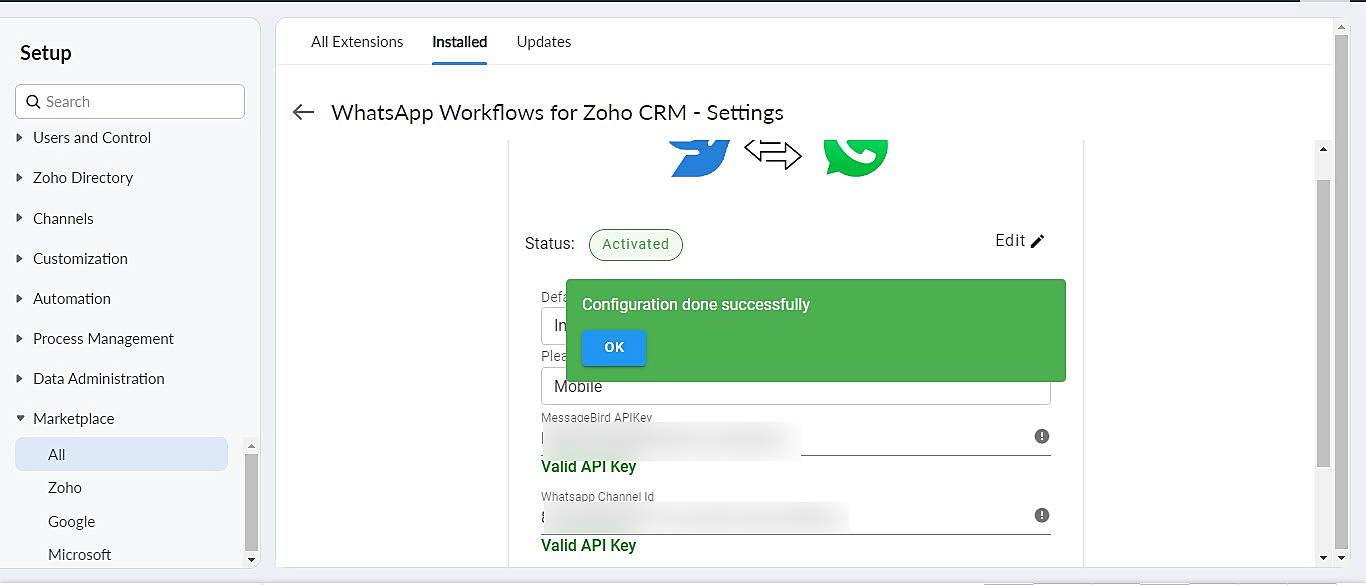Click the MessageBird API key info icon
This screenshot has height=585, width=1366.
(1041, 436)
